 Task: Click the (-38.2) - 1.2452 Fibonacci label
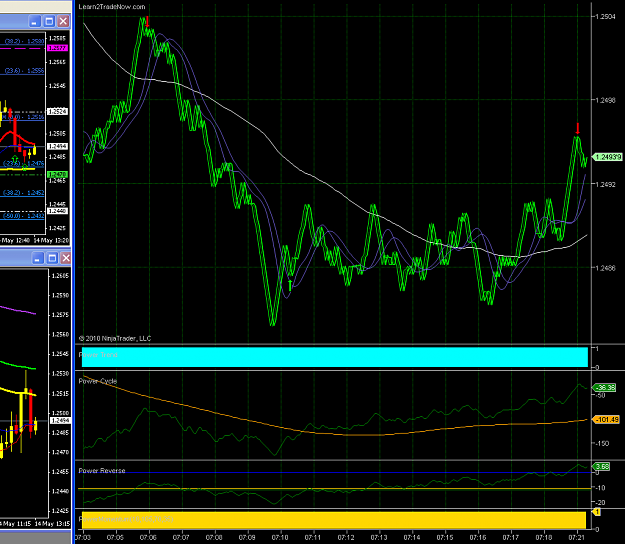click(24, 193)
